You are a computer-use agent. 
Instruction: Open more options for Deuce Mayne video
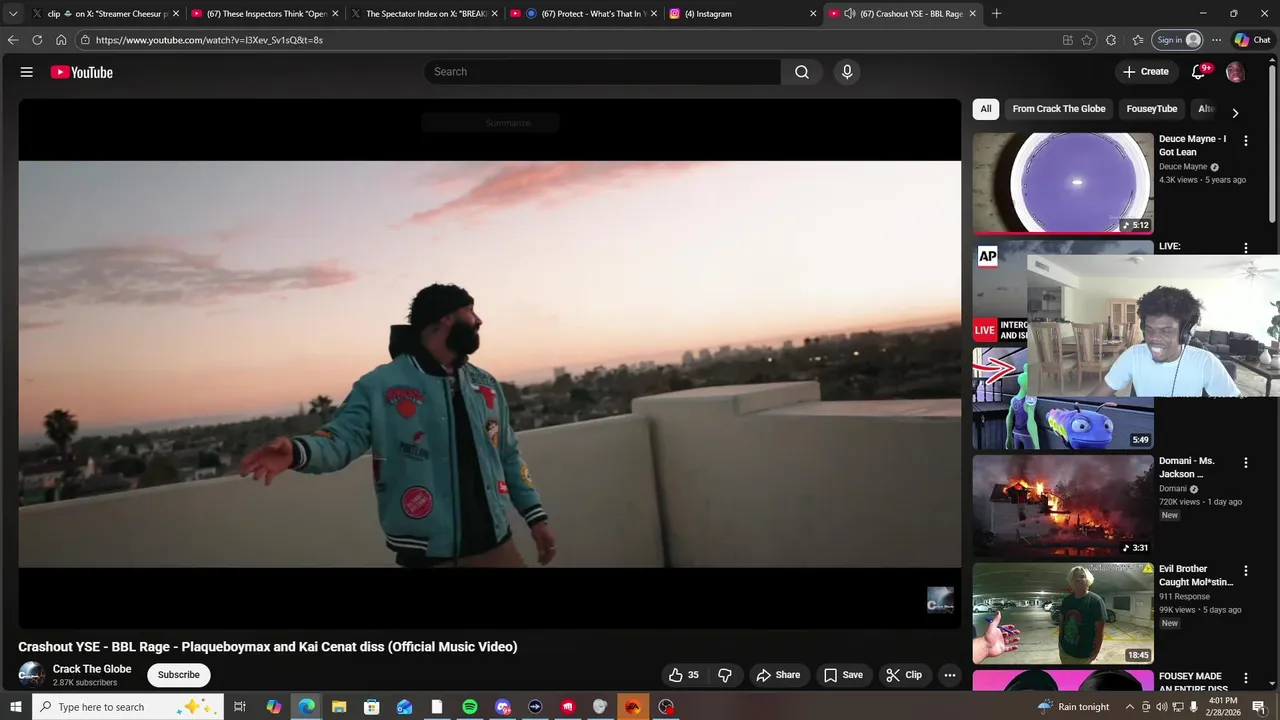tap(1246, 141)
